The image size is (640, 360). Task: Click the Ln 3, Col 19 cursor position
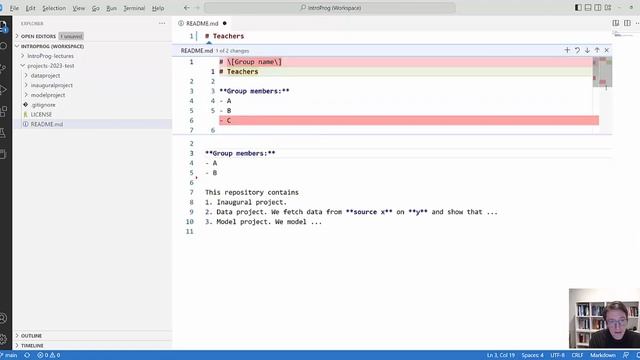tap(500, 355)
